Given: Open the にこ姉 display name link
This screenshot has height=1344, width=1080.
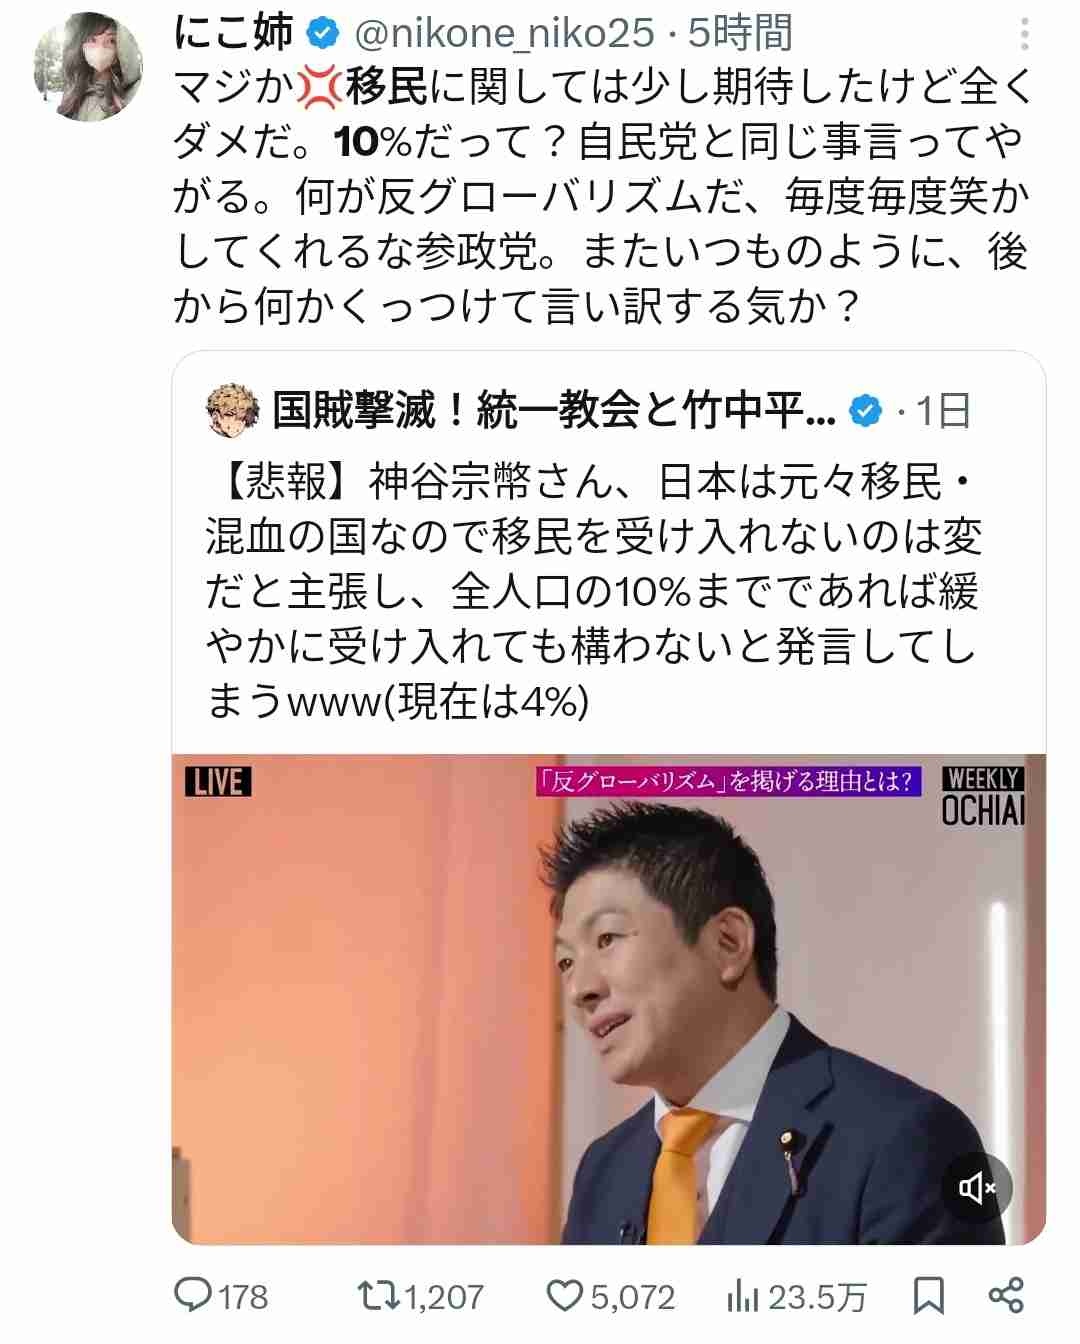Looking at the screenshot, I should (233, 33).
